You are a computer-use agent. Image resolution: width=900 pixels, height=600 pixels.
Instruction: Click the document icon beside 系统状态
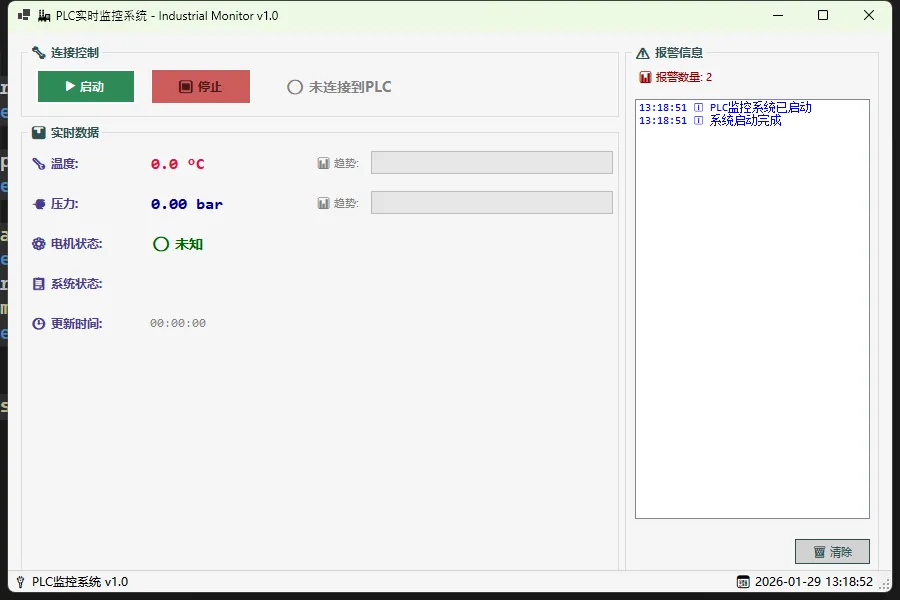click(x=38, y=284)
